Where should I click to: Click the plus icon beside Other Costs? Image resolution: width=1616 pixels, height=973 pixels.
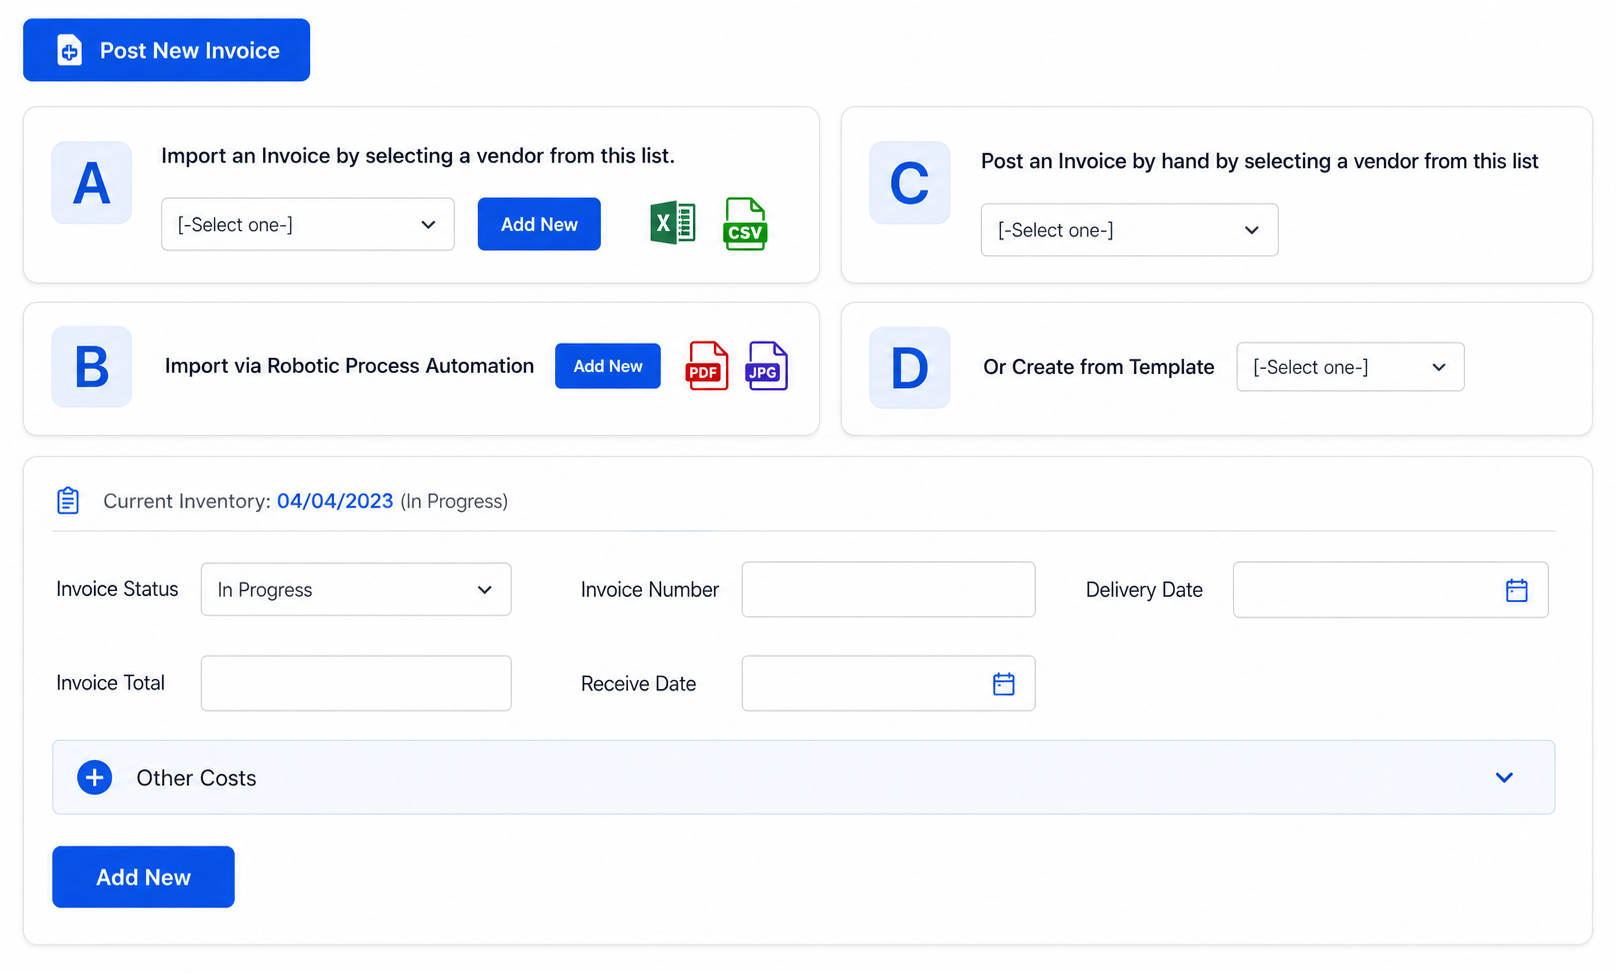[95, 778]
